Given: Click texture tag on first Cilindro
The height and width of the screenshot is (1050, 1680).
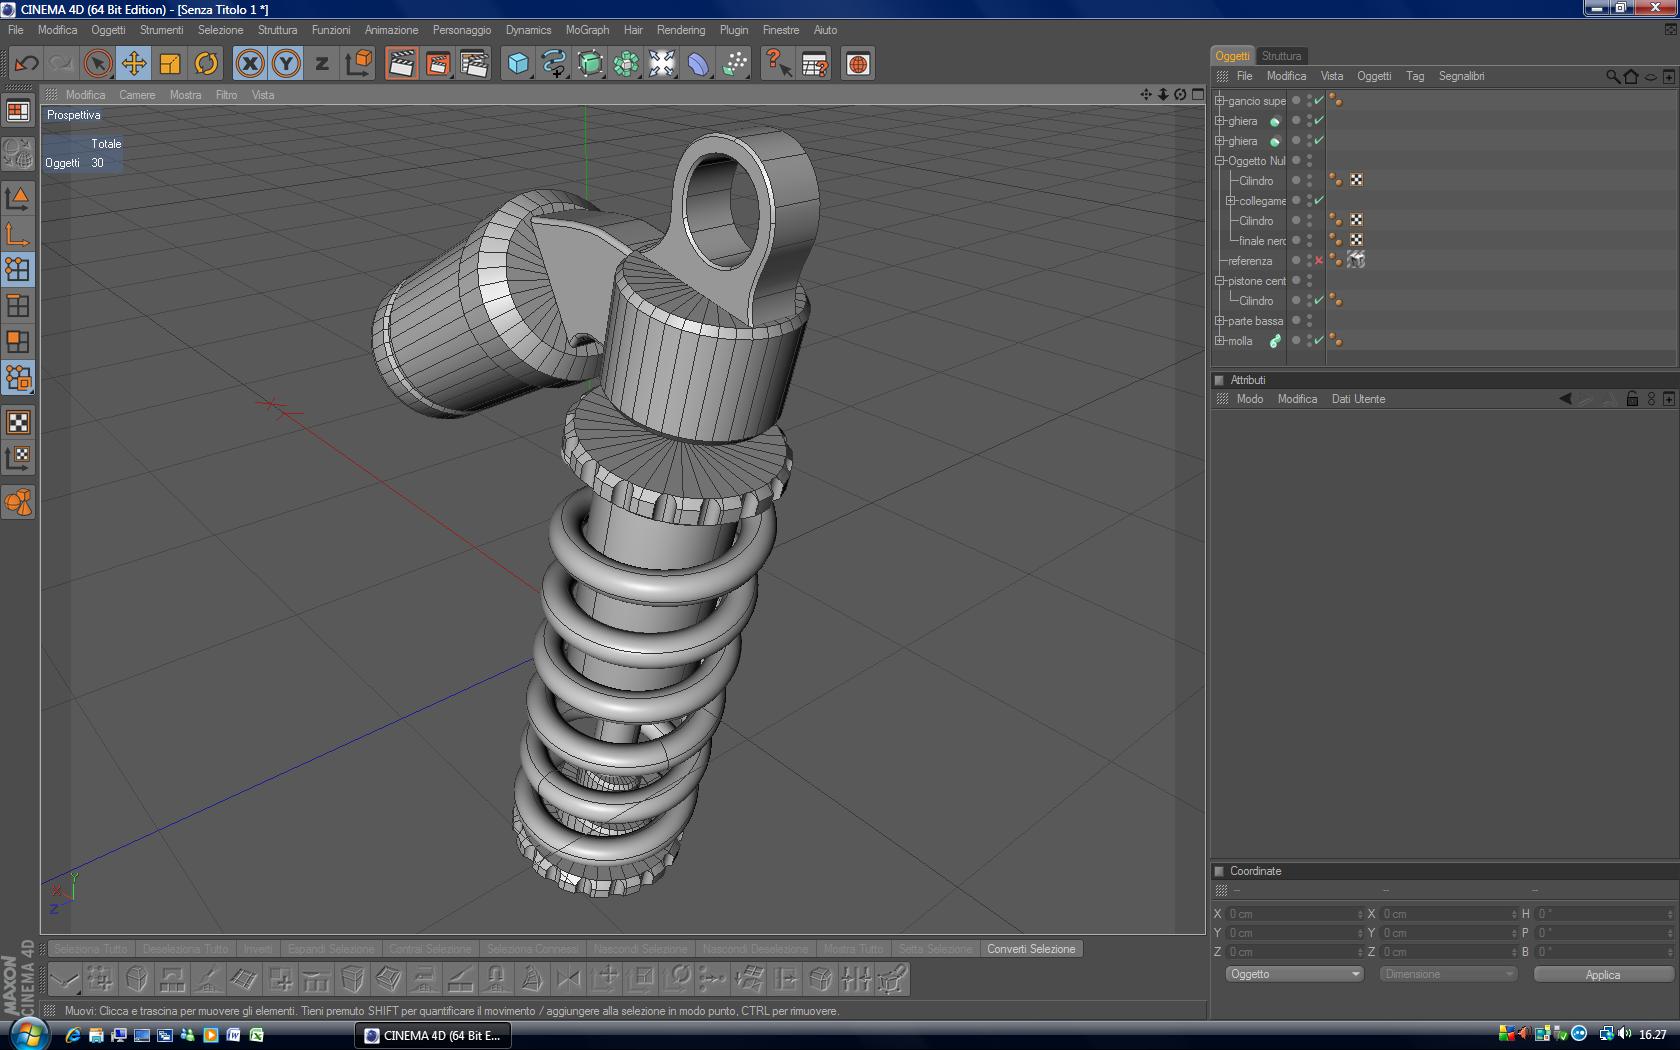Looking at the screenshot, I should coord(1356,180).
